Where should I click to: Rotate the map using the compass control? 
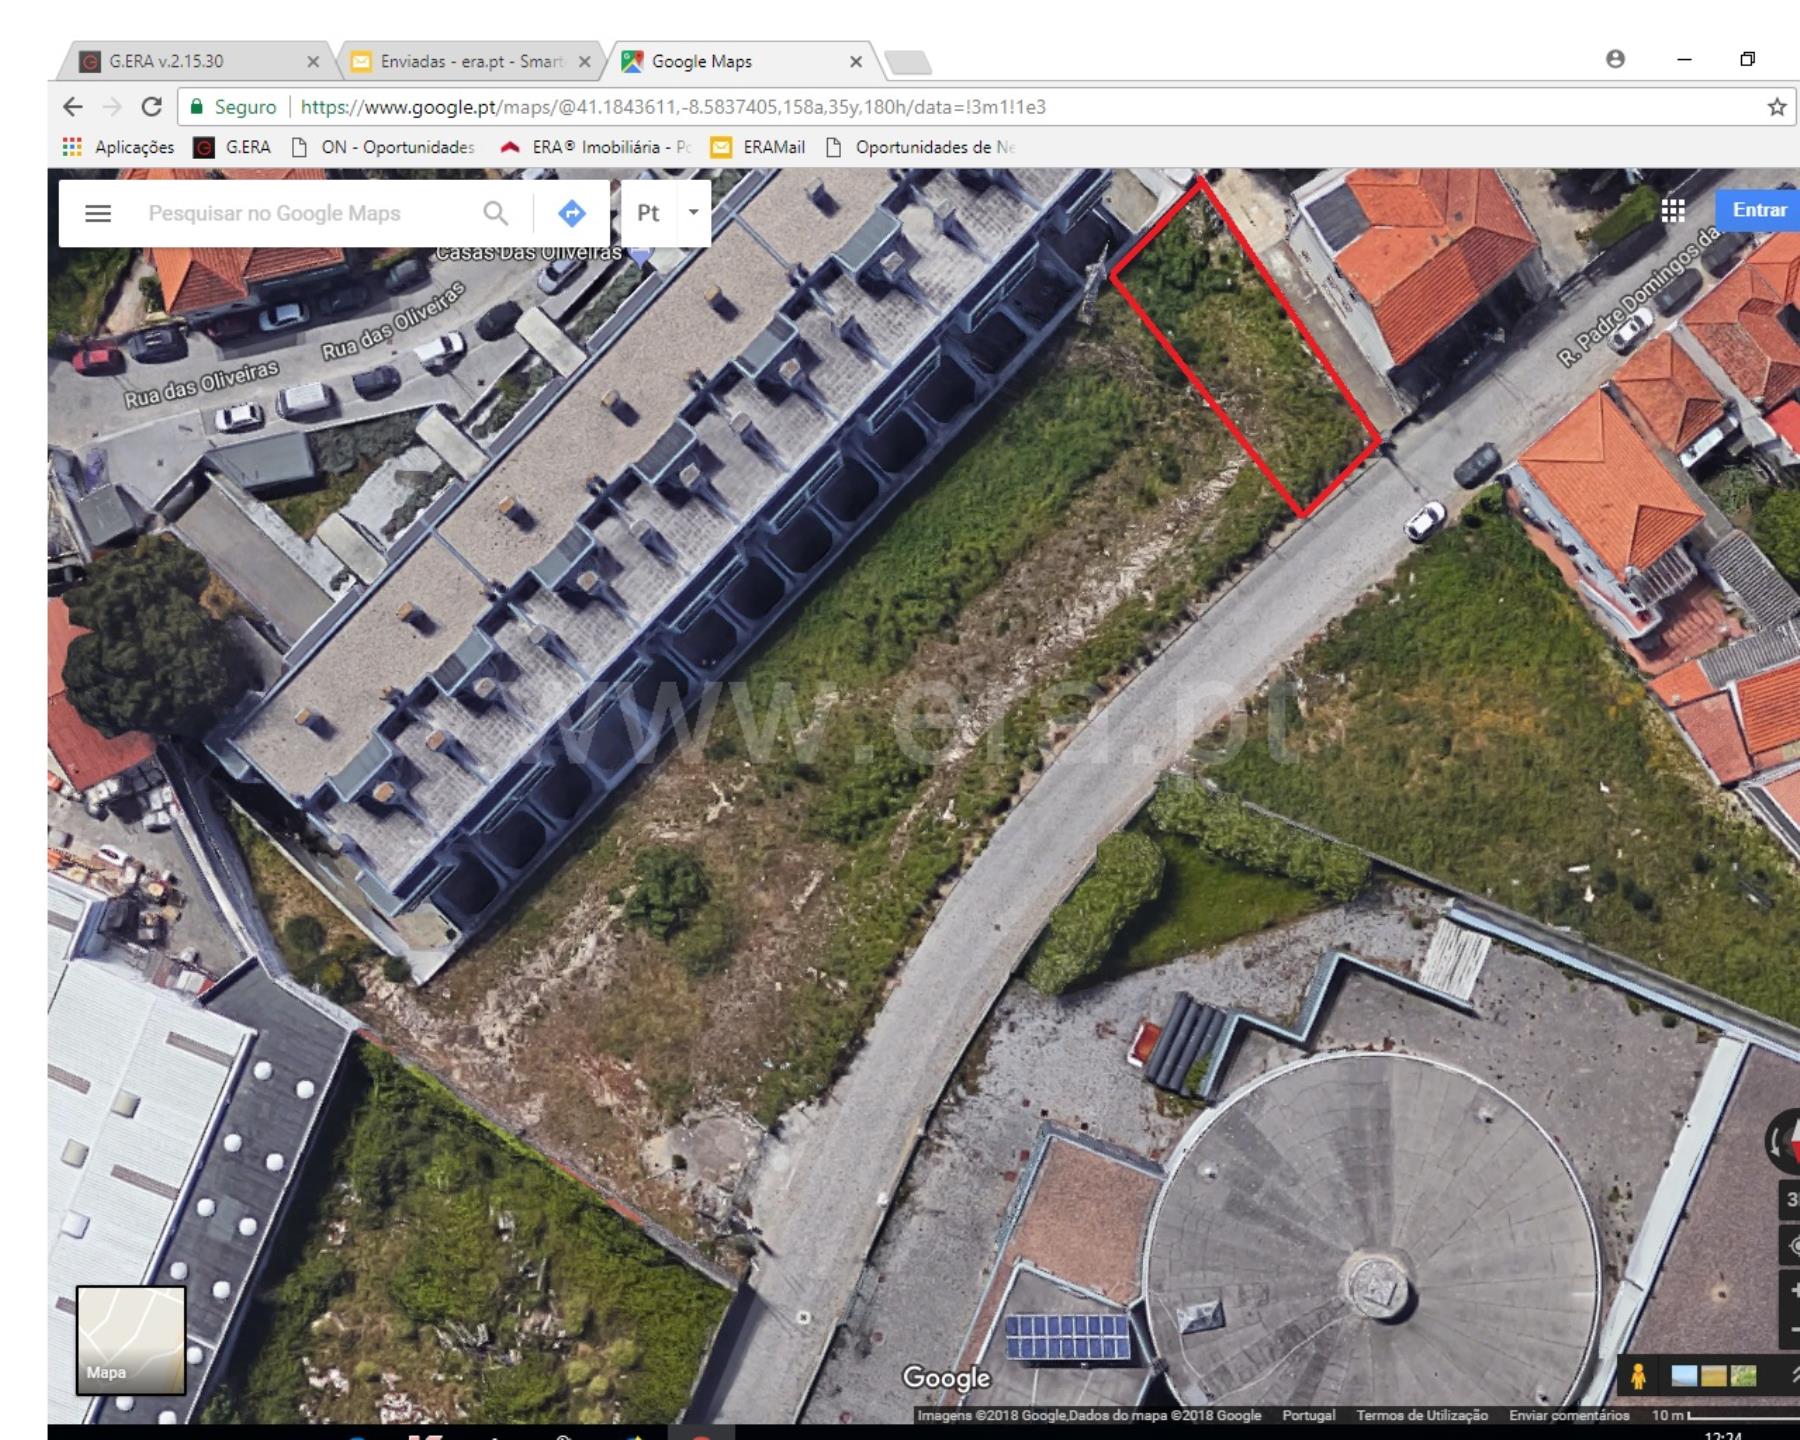[1784, 1141]
